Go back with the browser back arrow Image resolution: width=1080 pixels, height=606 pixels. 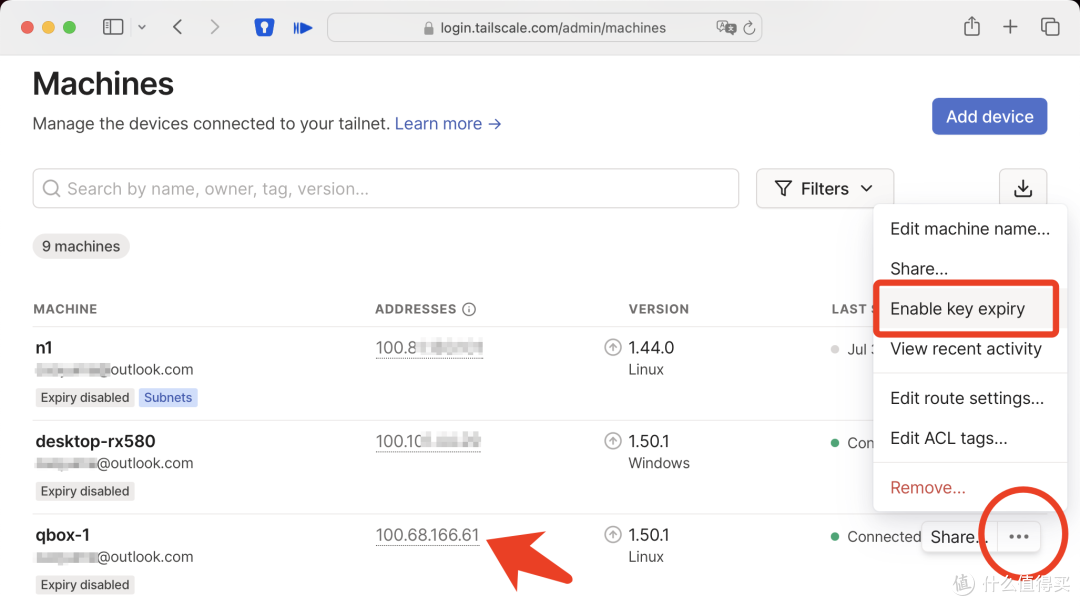[178, 27]
